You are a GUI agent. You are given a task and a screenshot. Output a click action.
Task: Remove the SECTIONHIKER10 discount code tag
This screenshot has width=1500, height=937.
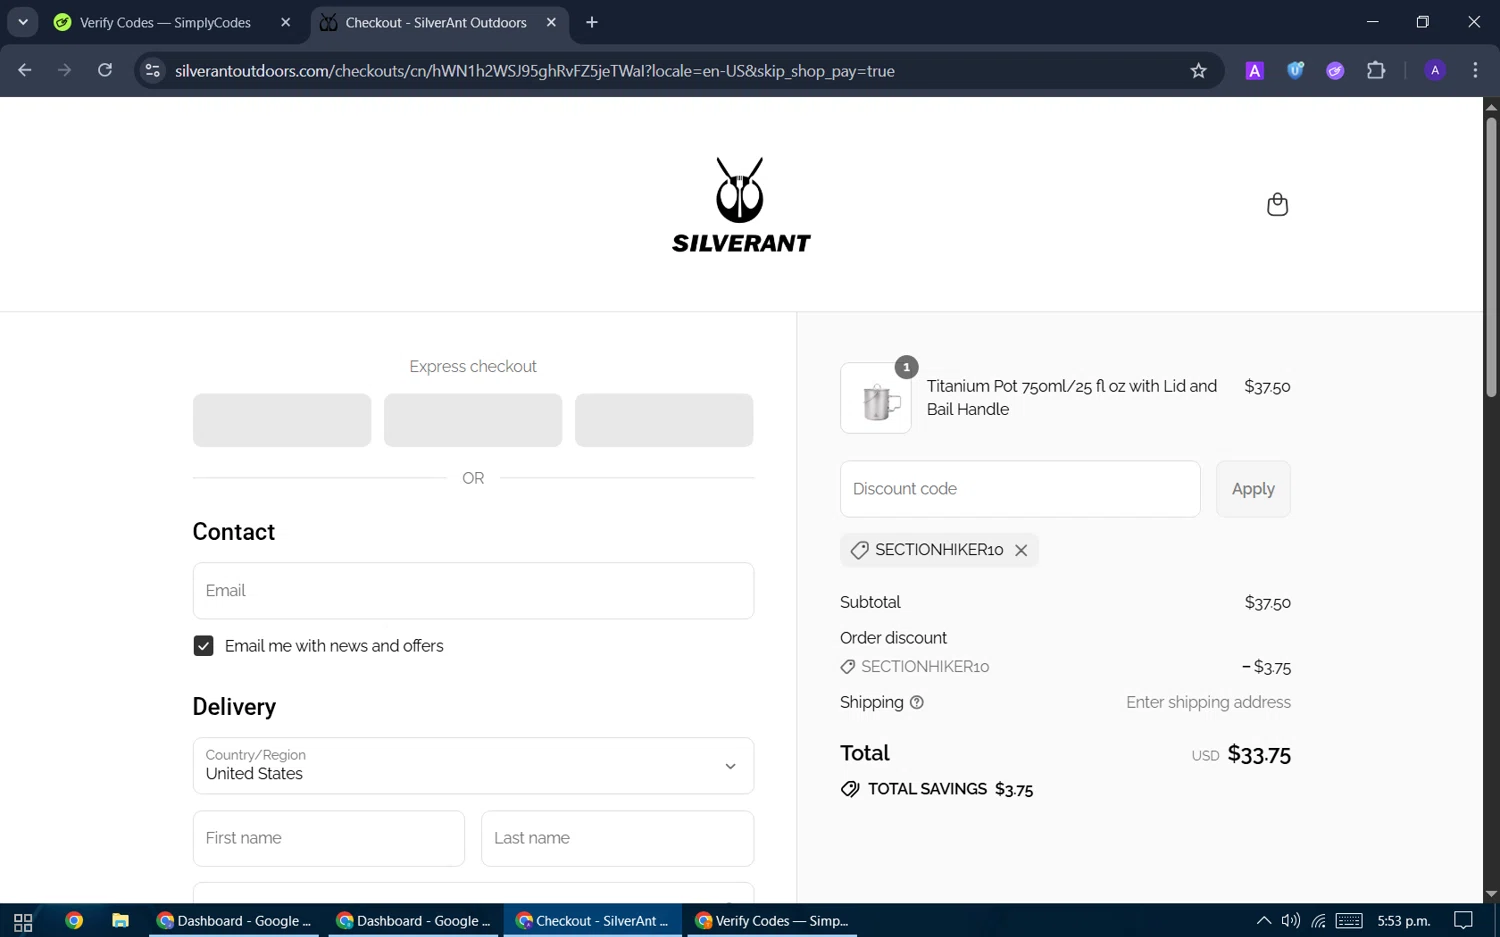point(1021,550)
